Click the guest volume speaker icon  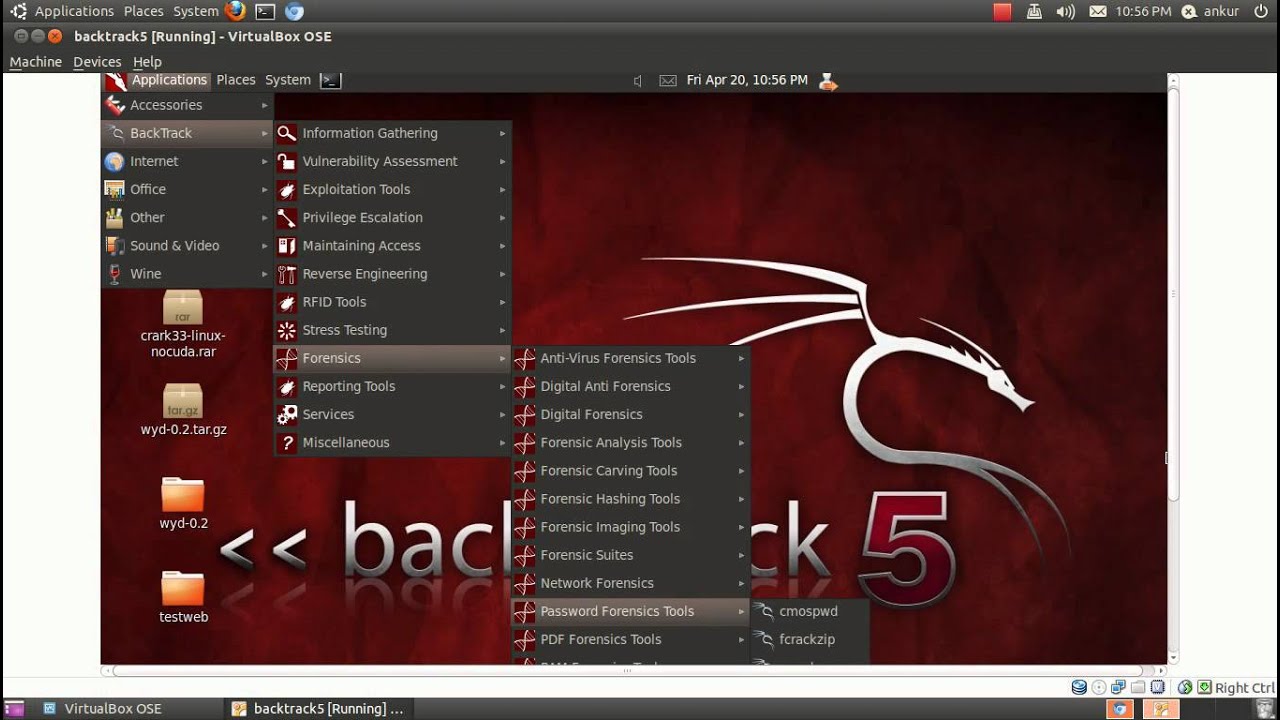638,81
